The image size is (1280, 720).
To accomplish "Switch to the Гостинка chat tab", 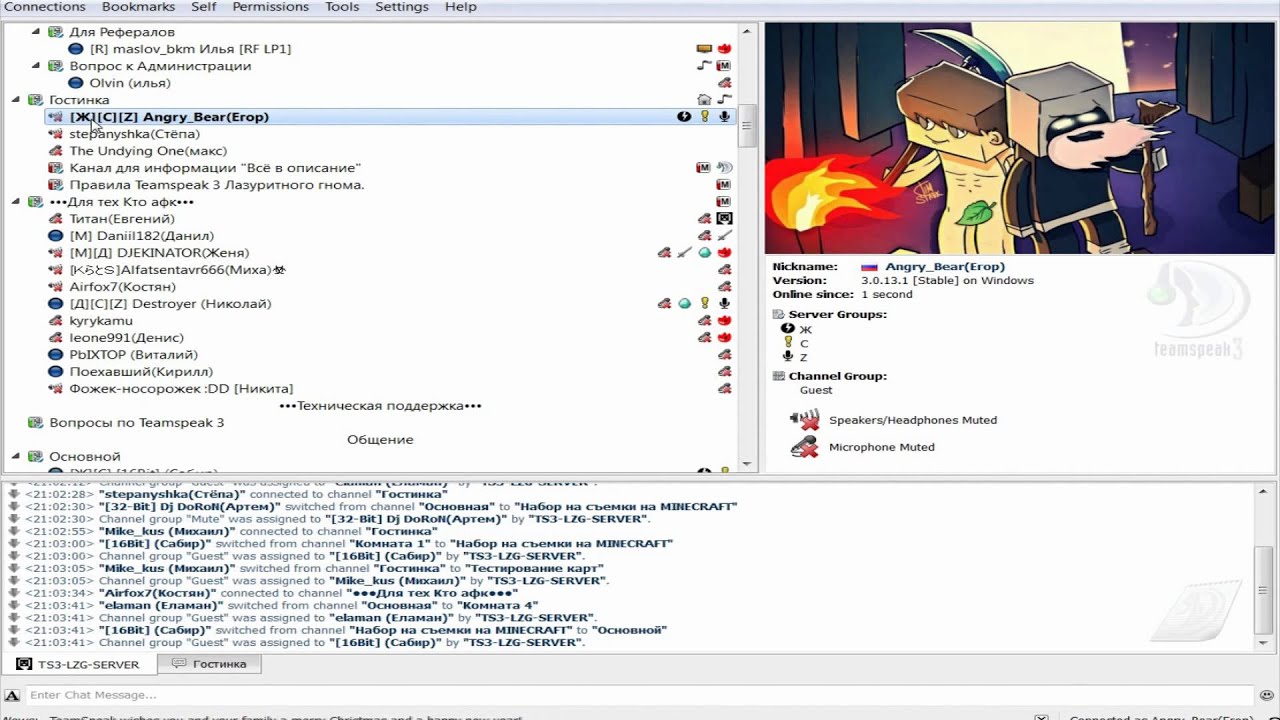I will point(209,664).
